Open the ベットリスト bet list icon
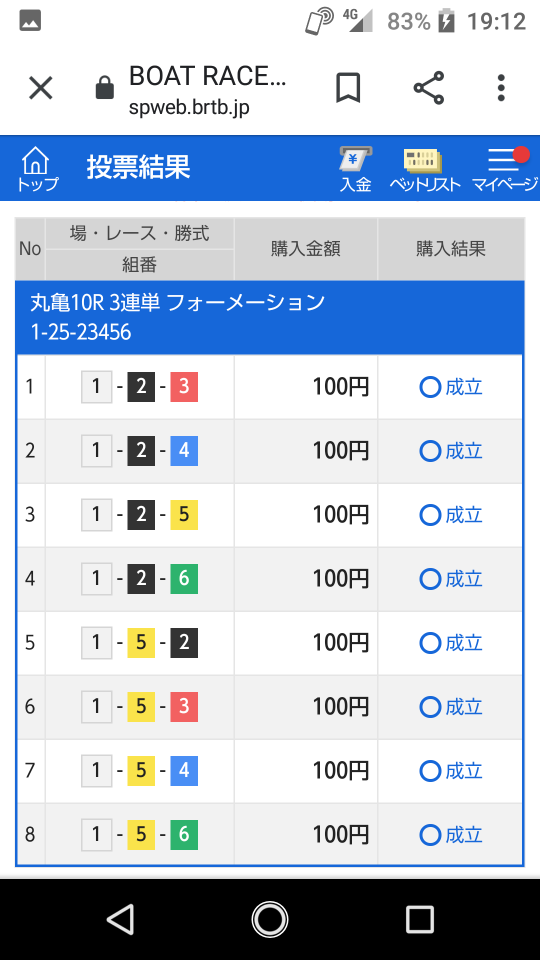 [424, 169]
